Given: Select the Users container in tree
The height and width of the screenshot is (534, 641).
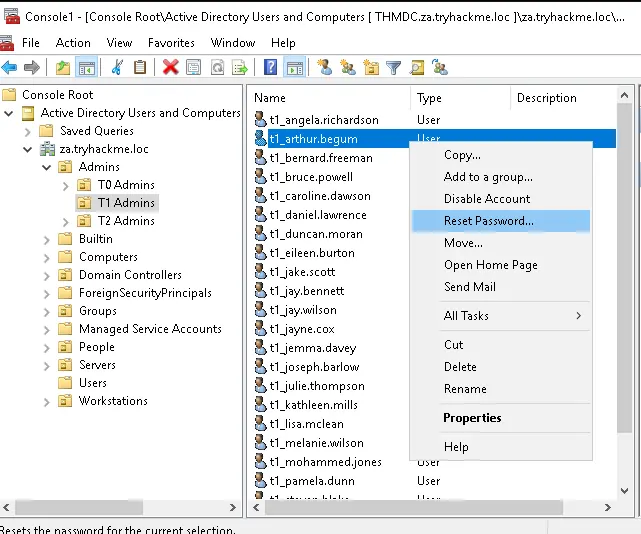Looking at the screenshot, I should pyautogui.click(x=93, y=383).
